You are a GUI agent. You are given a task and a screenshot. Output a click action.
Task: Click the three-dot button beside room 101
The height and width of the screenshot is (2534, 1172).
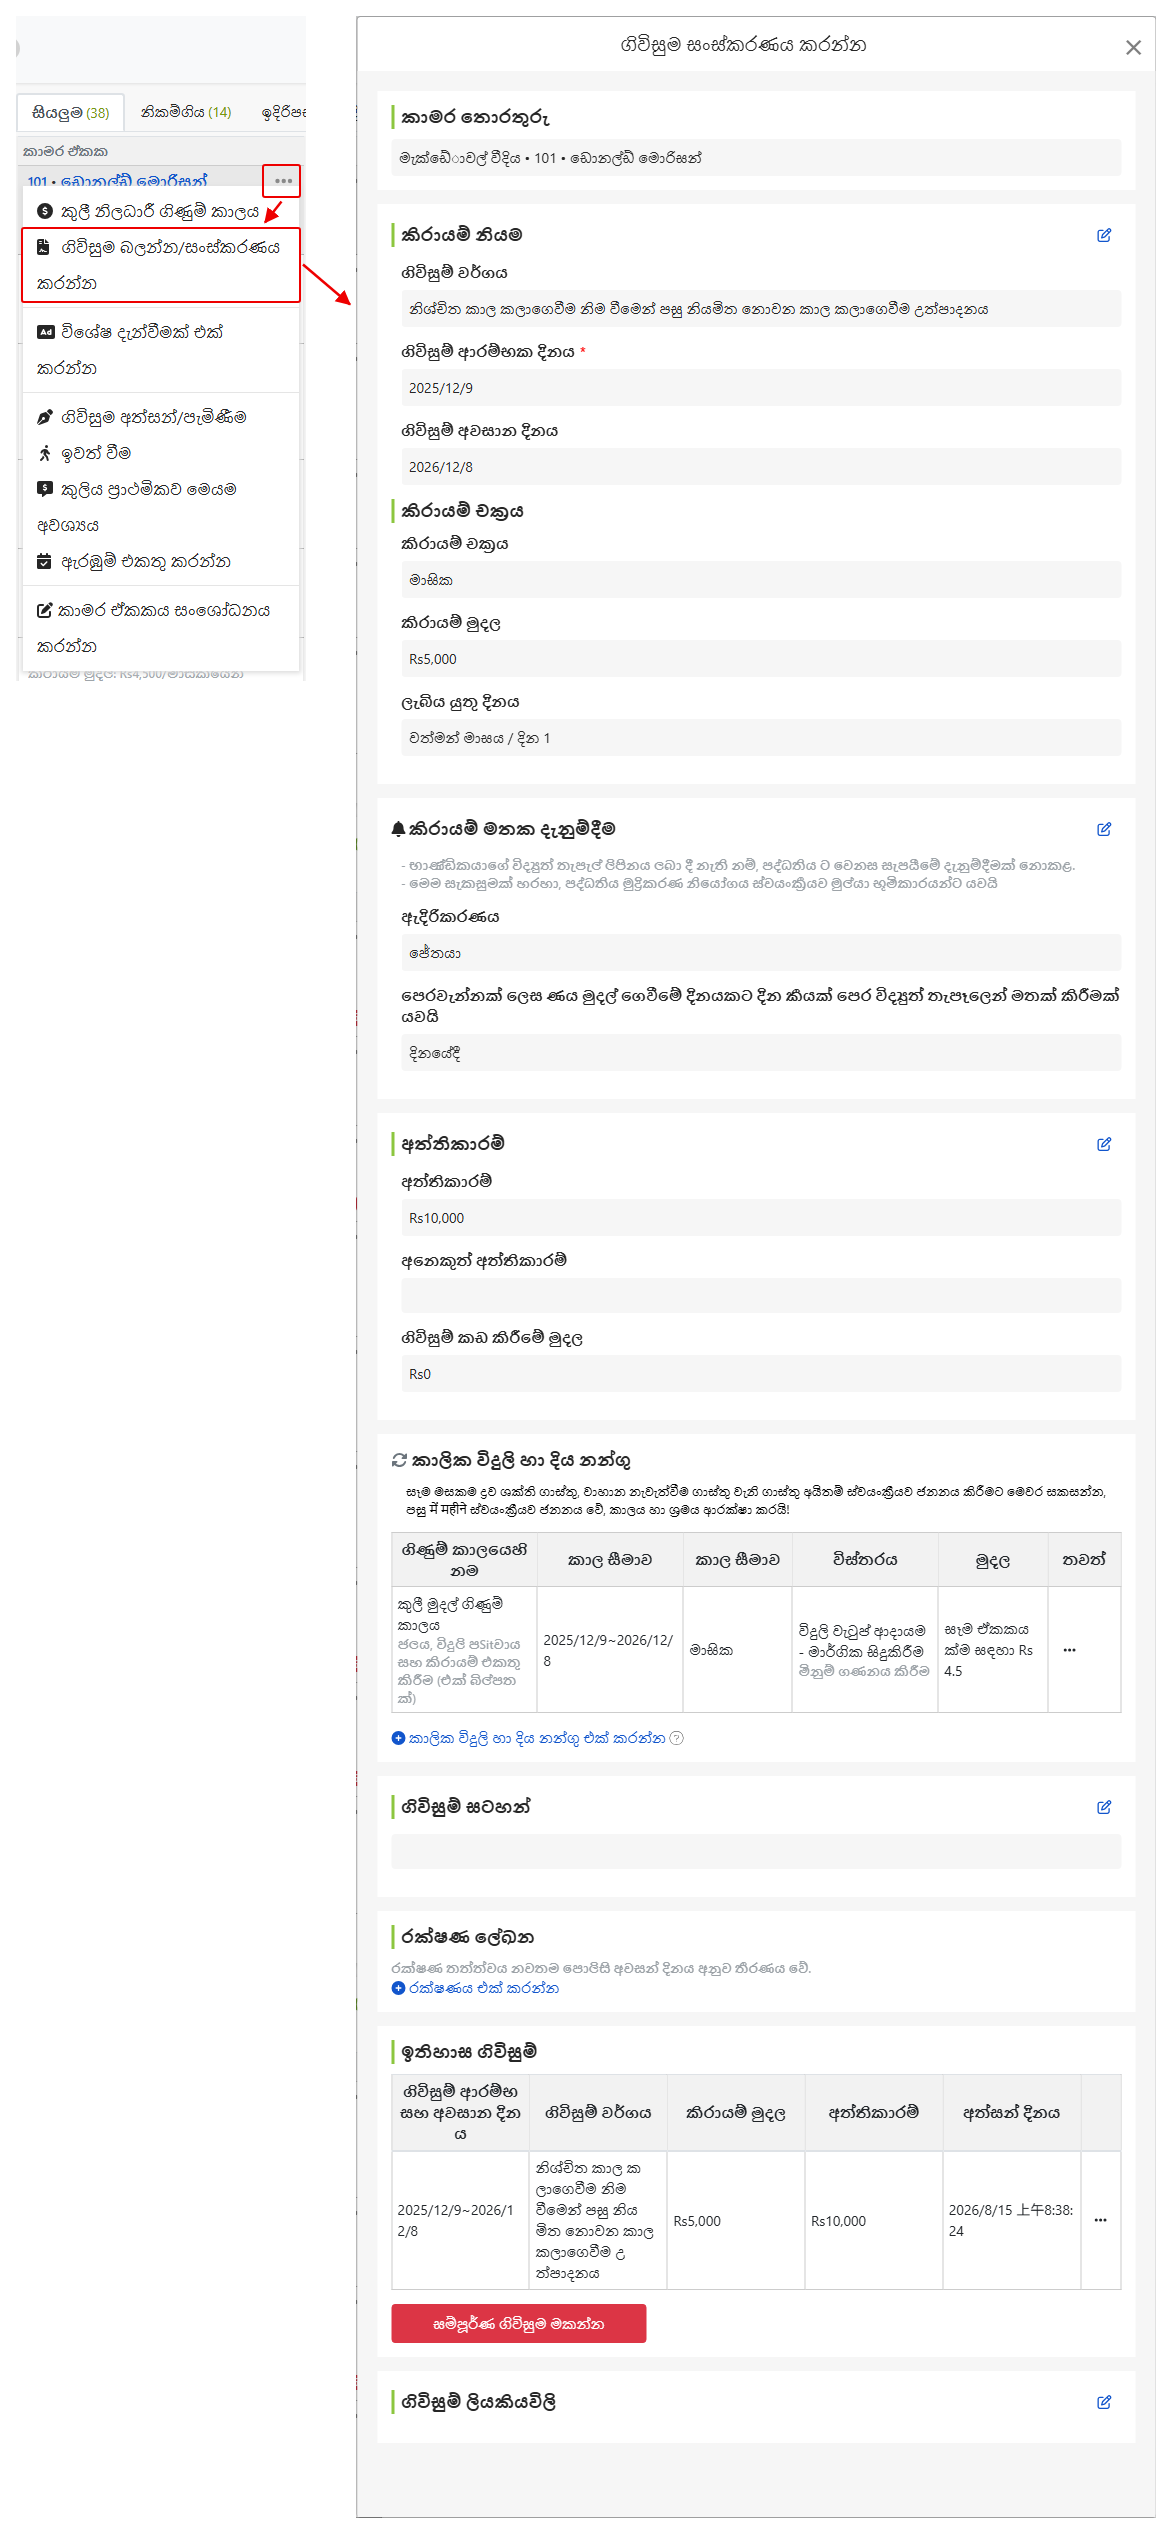coord(283,181)
